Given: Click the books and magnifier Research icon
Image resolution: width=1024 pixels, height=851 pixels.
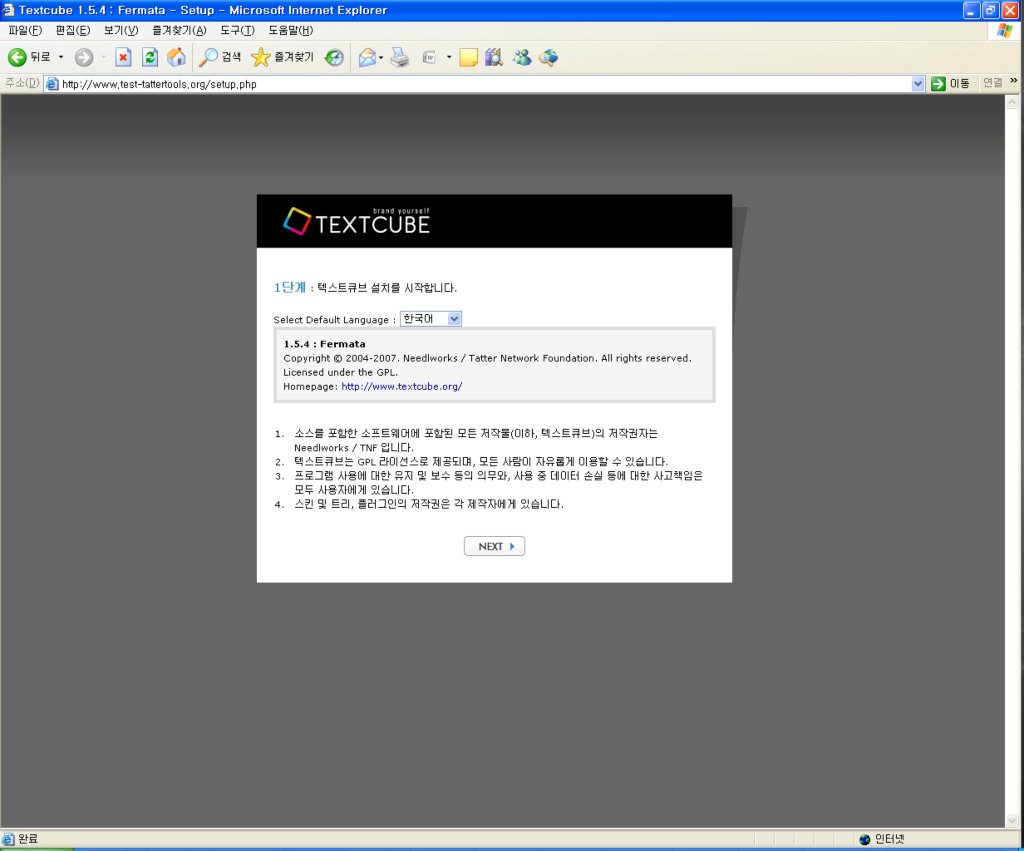Looking at the screenshot, I should 494,57.
